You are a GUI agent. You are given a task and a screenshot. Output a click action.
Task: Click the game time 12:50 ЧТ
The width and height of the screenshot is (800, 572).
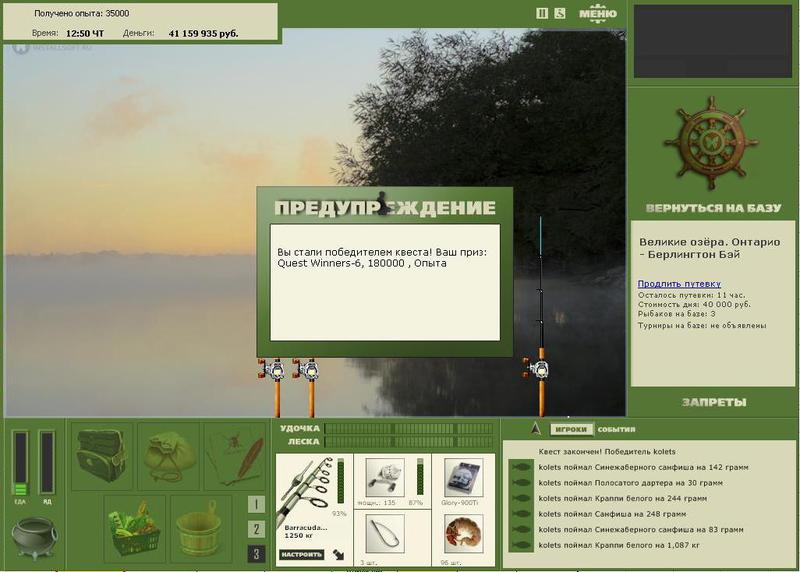(85, 34)
